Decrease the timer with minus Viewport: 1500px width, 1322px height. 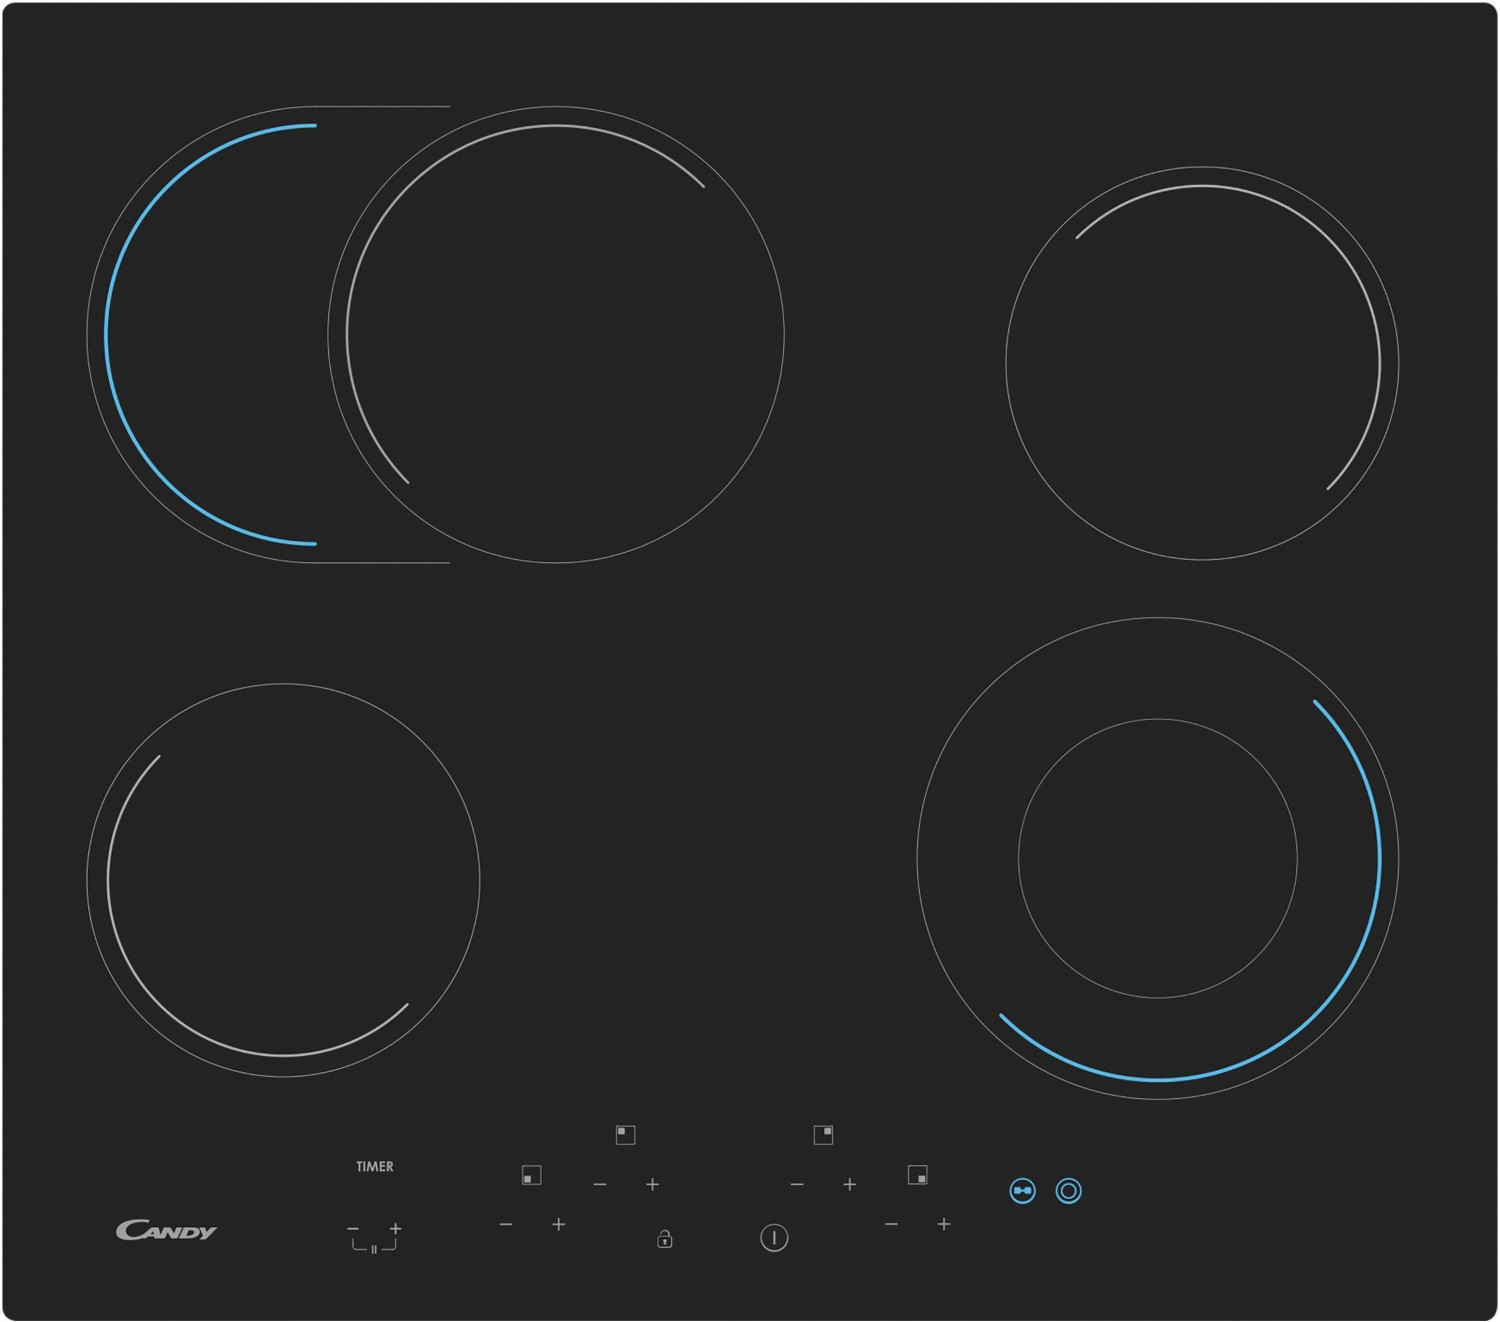(x=353, y=1228)
